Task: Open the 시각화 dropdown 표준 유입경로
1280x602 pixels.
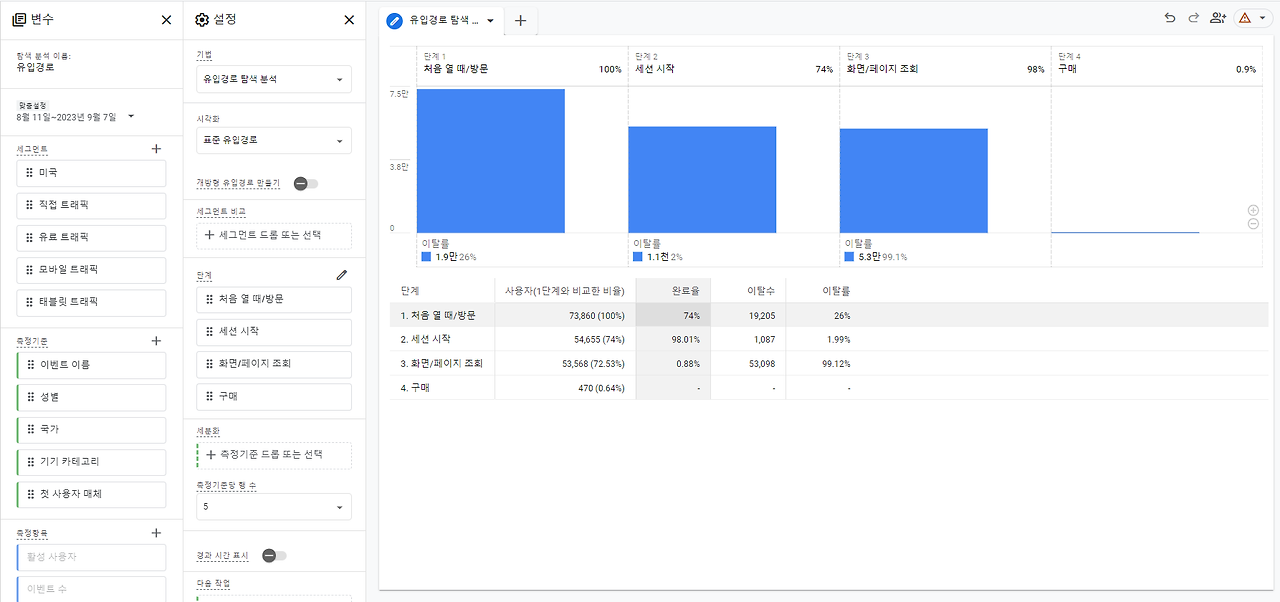Action: click(x=274, y=140)
